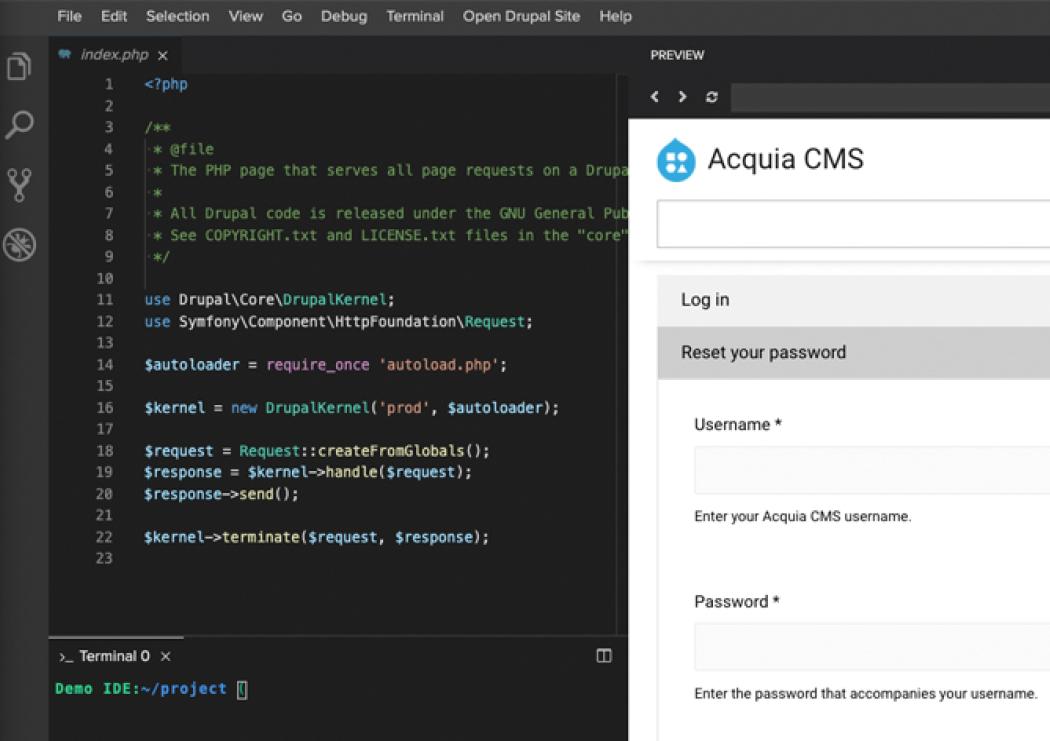Open the Source Control panel

(x=21, y=184)
